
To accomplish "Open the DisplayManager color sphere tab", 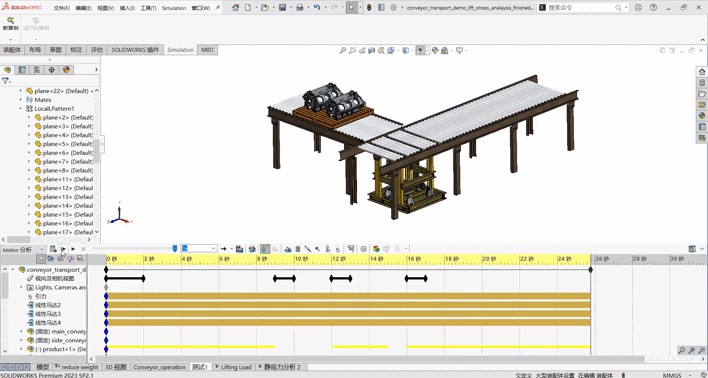I will coord(66,70).
